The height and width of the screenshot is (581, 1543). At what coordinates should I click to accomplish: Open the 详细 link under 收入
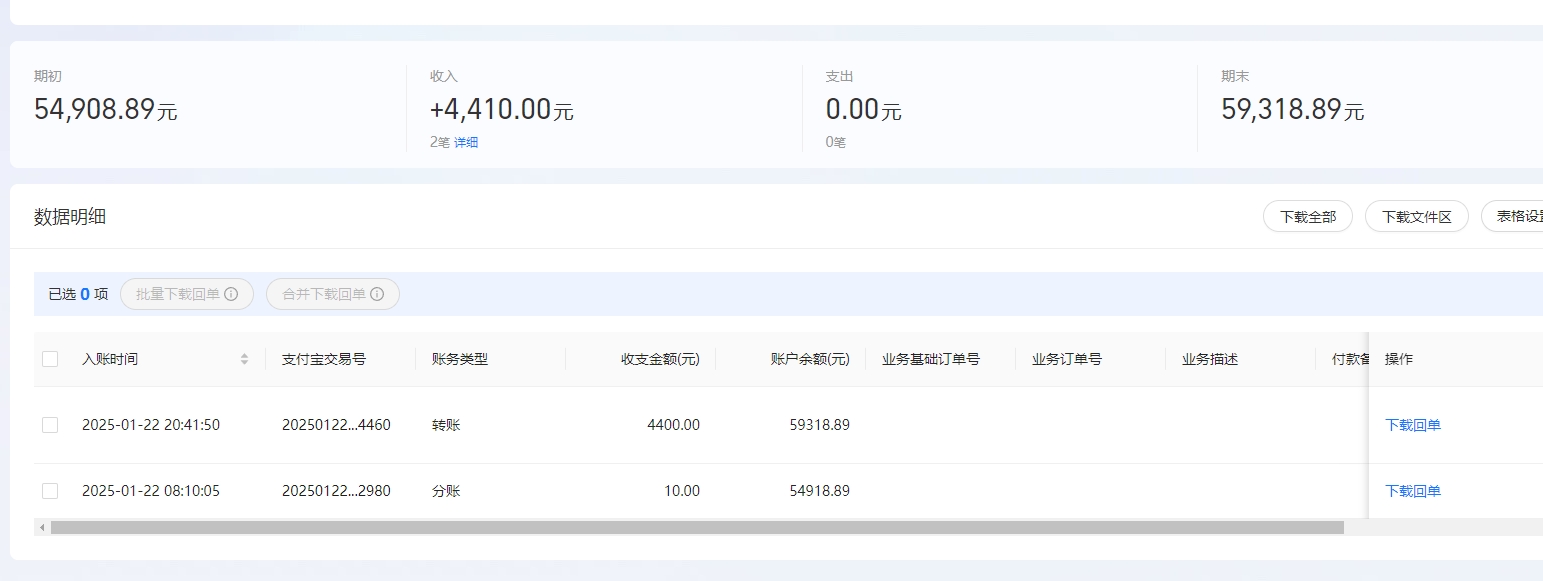466,142
